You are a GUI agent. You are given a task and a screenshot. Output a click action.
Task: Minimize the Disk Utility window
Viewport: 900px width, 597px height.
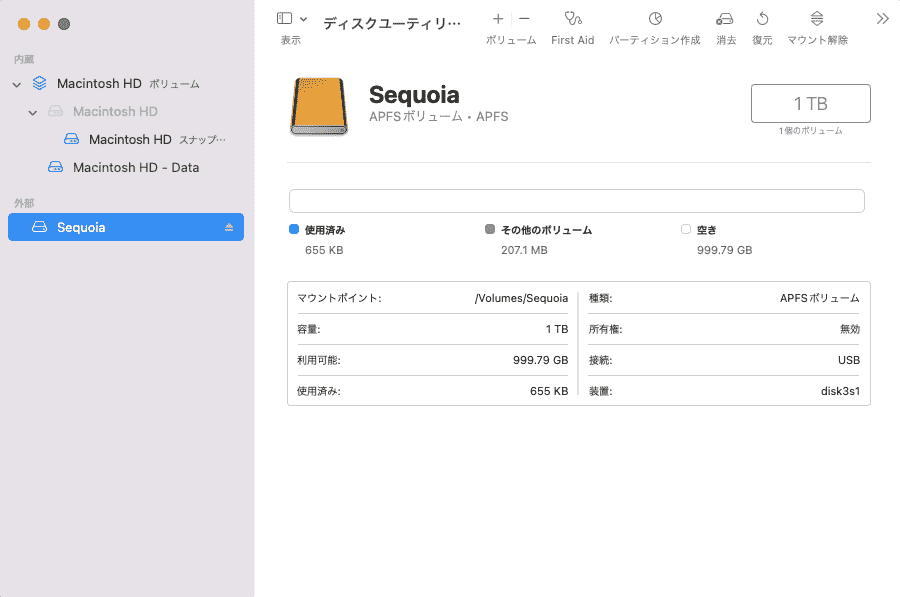click(x=44, y=24)
